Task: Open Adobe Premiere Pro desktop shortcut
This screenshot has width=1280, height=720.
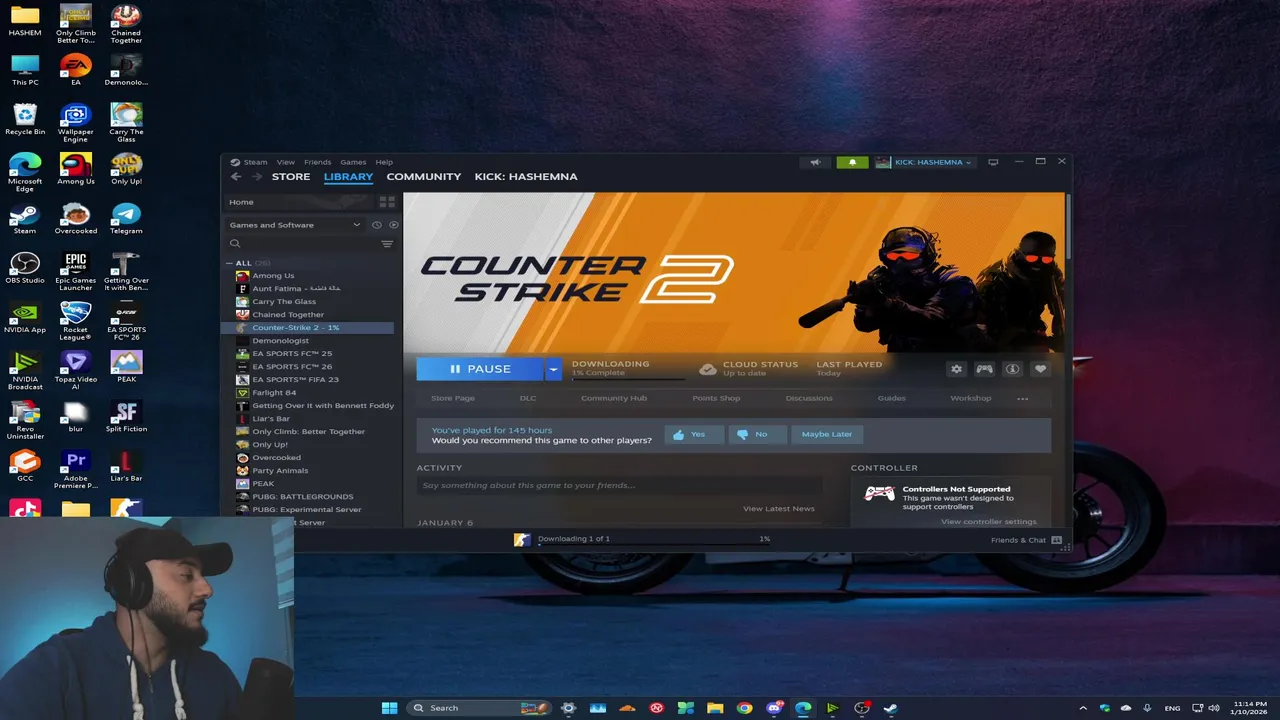Action: pyautogui.click(x=75, y=469)
